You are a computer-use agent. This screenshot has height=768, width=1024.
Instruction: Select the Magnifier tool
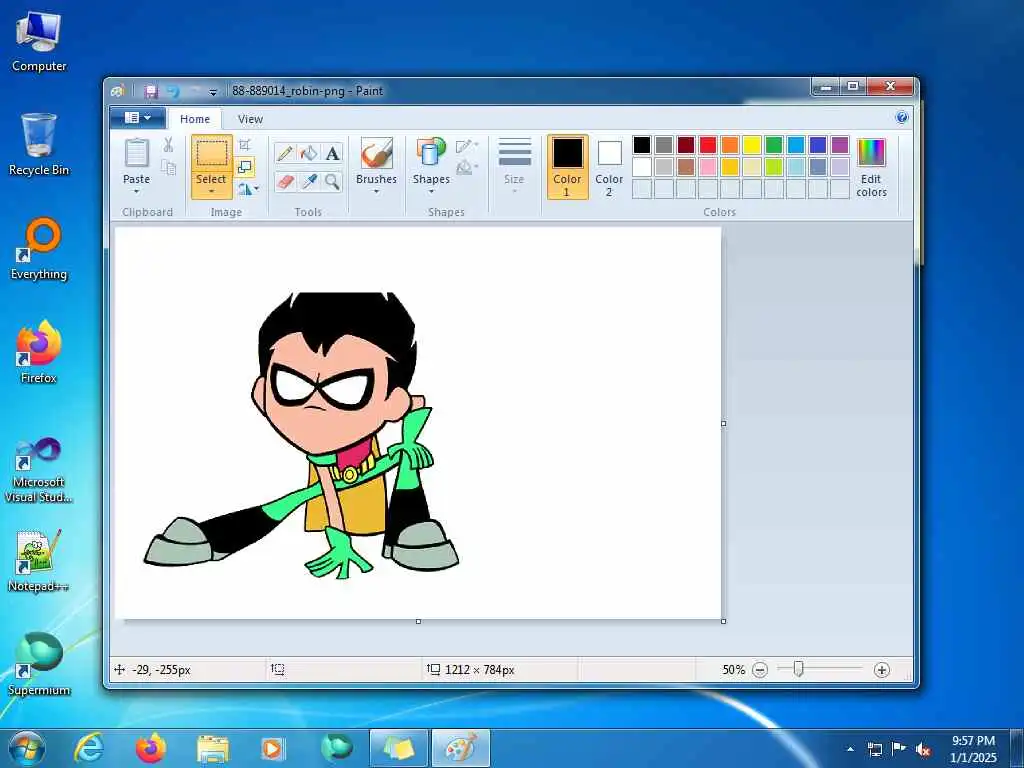(x=332, y=182)
